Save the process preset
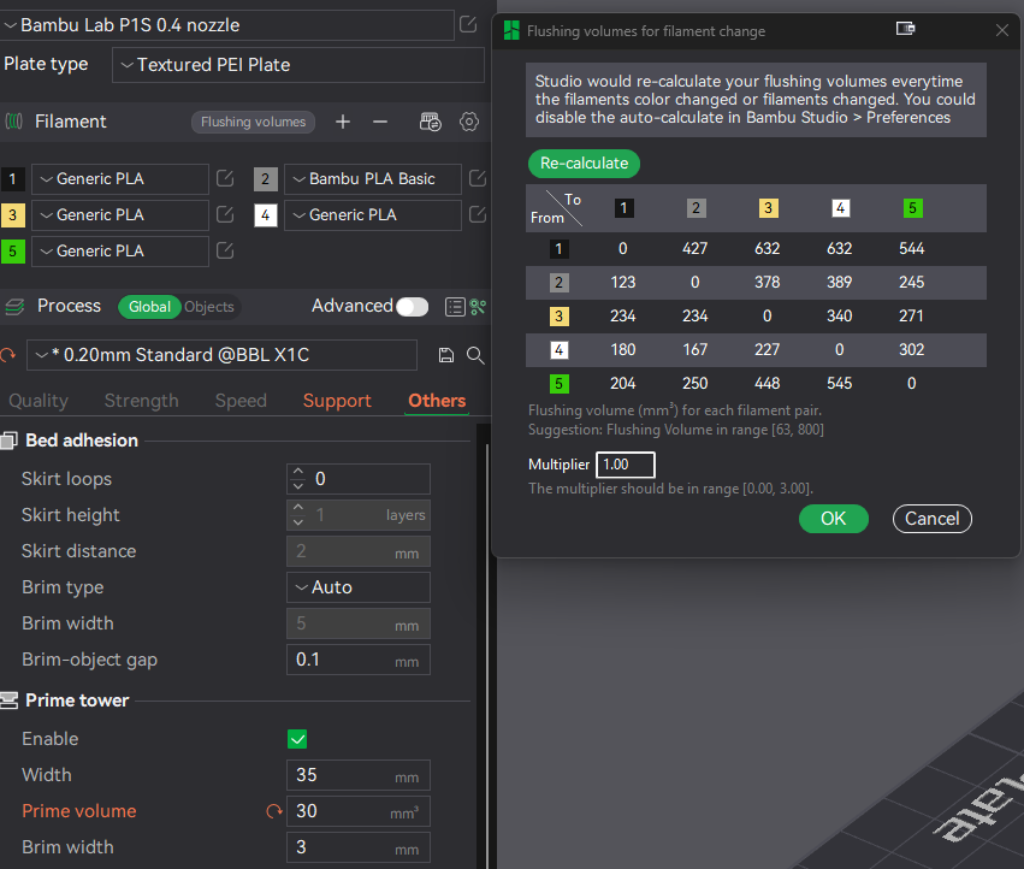 coord(446,355)
